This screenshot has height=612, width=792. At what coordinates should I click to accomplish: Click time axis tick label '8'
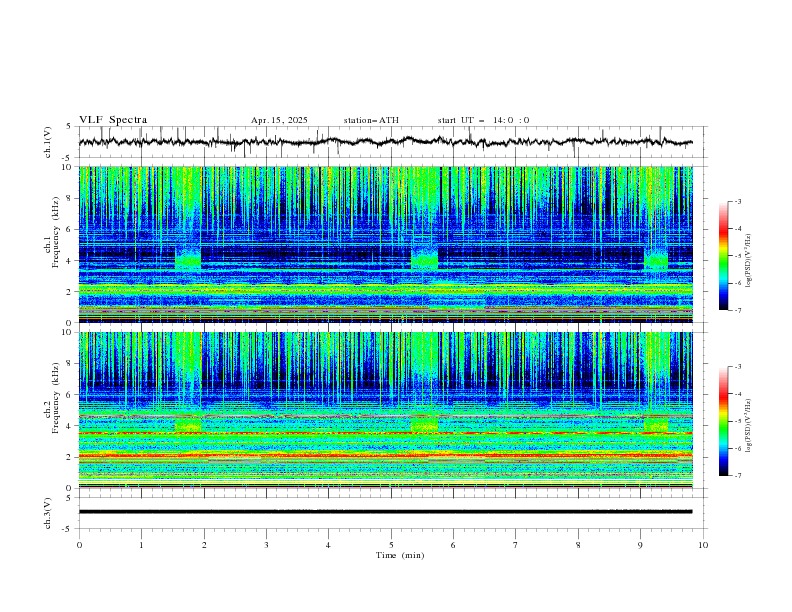pos(578,545)
